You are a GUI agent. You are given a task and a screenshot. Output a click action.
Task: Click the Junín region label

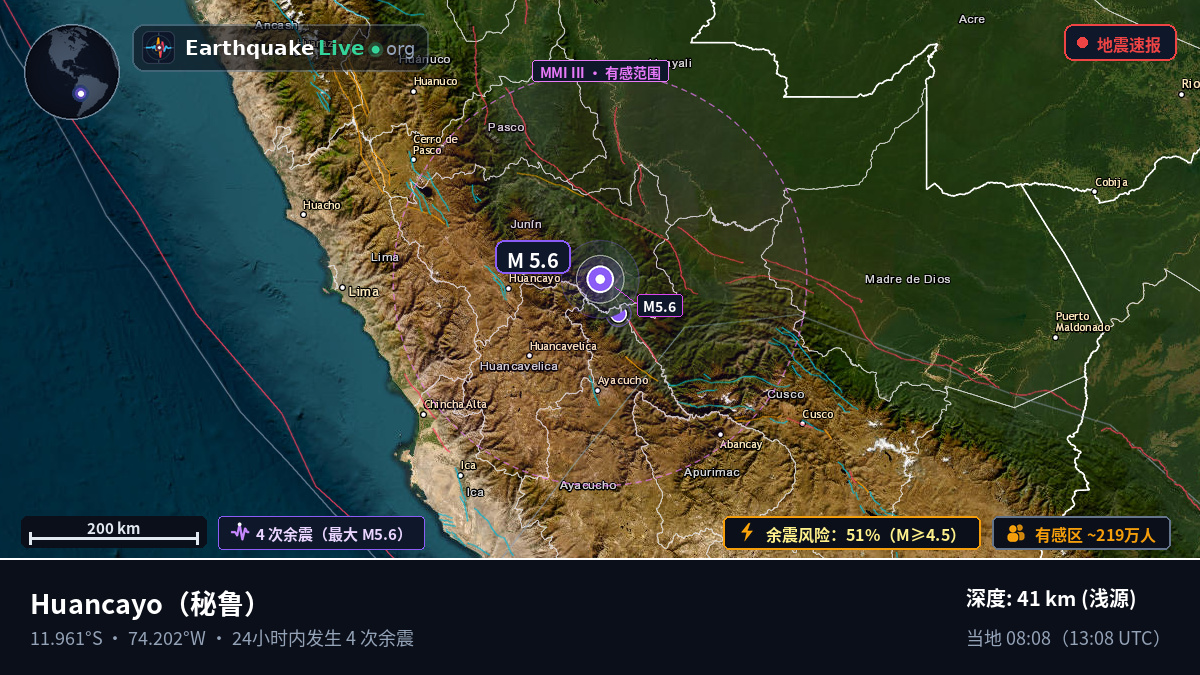(526, 224)
